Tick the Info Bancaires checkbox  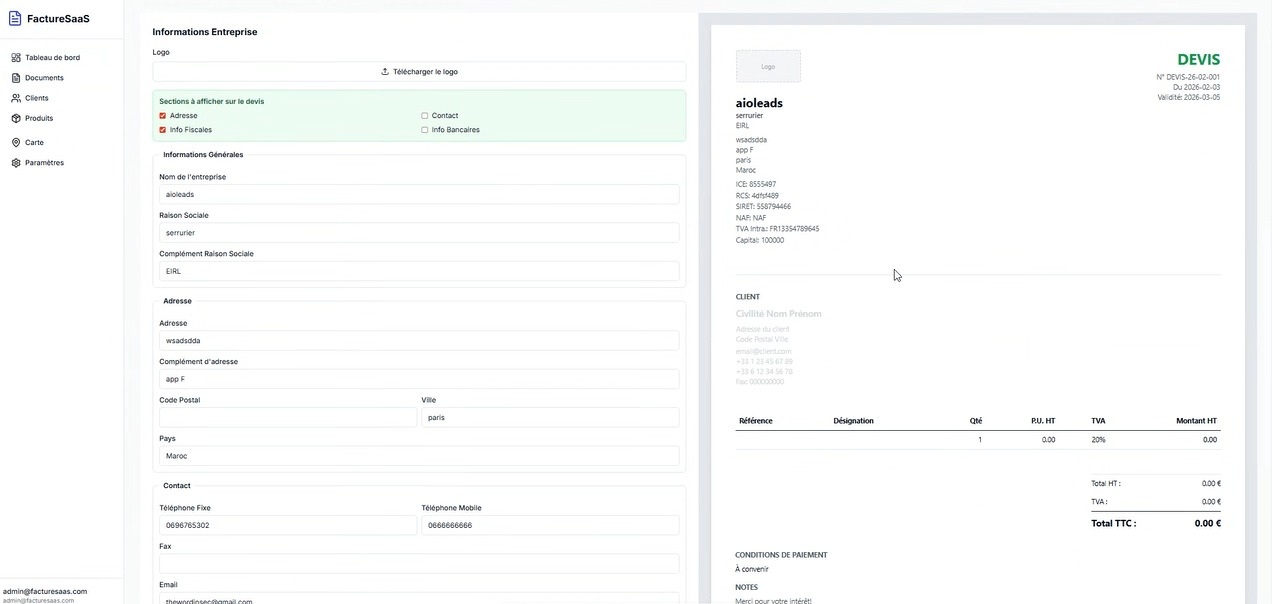coord(425,130)
